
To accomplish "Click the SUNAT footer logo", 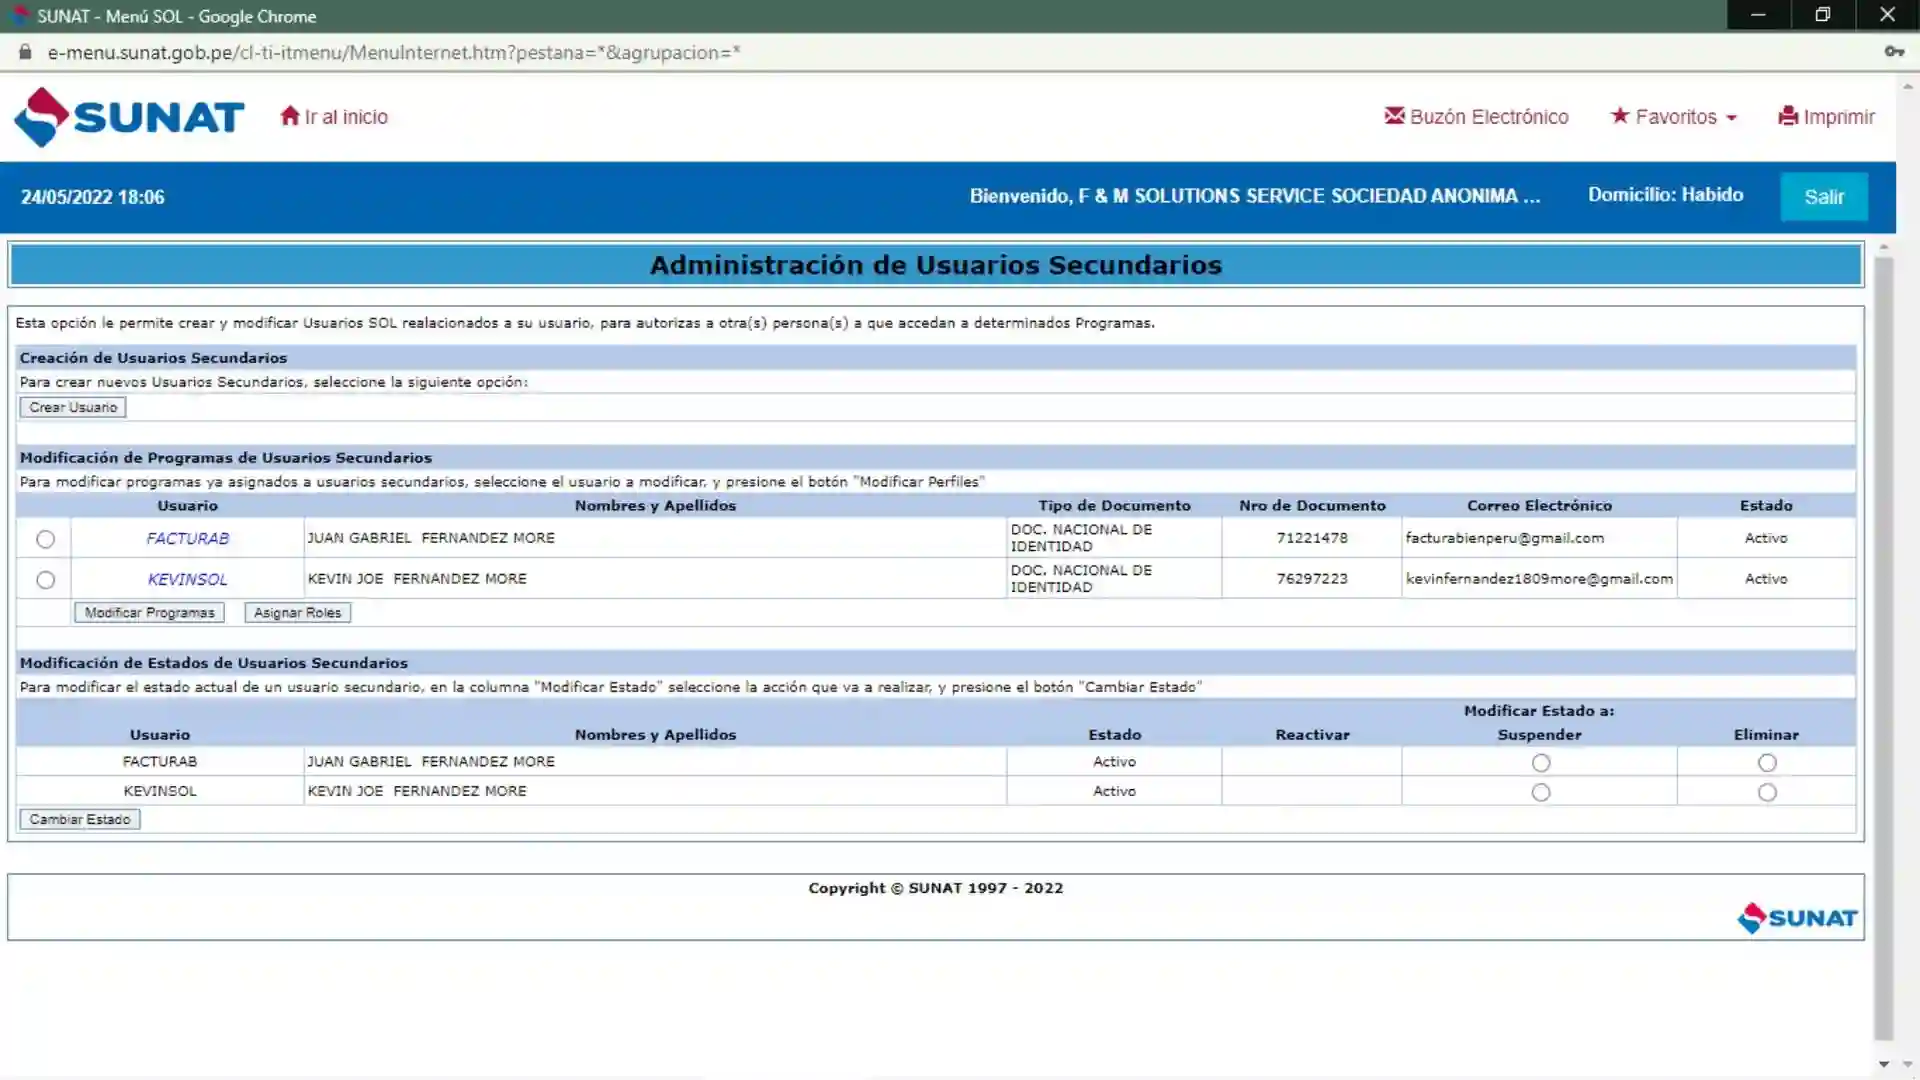I will coord(1797,918).
